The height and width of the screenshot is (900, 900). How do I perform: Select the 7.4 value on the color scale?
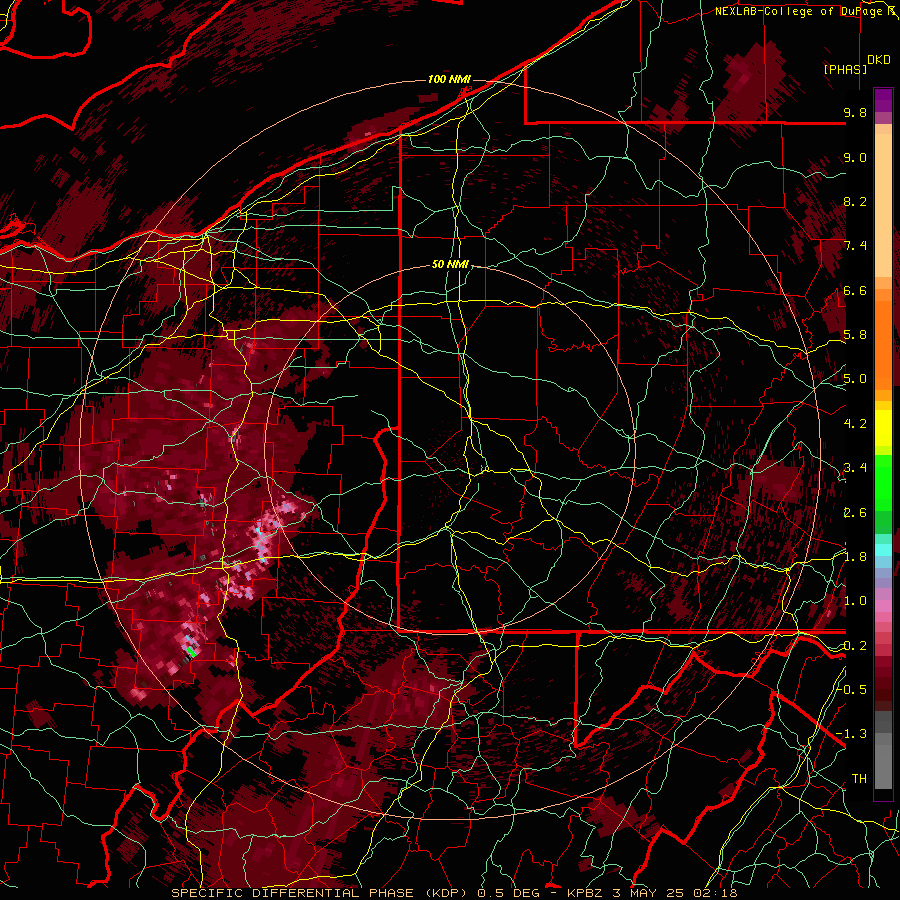855,246
